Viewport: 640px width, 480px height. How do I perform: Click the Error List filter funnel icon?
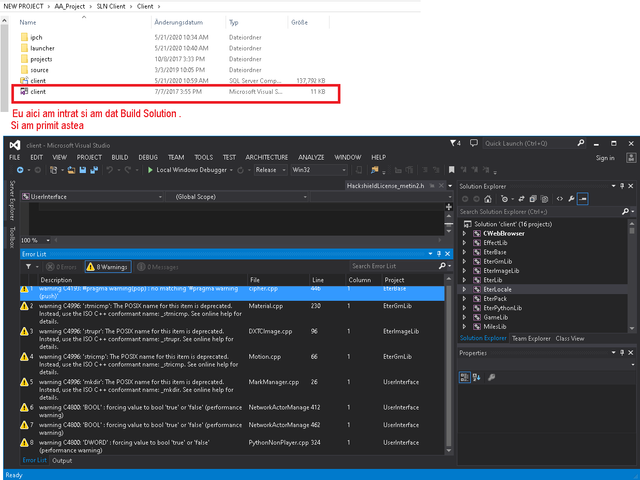point(29,267)
